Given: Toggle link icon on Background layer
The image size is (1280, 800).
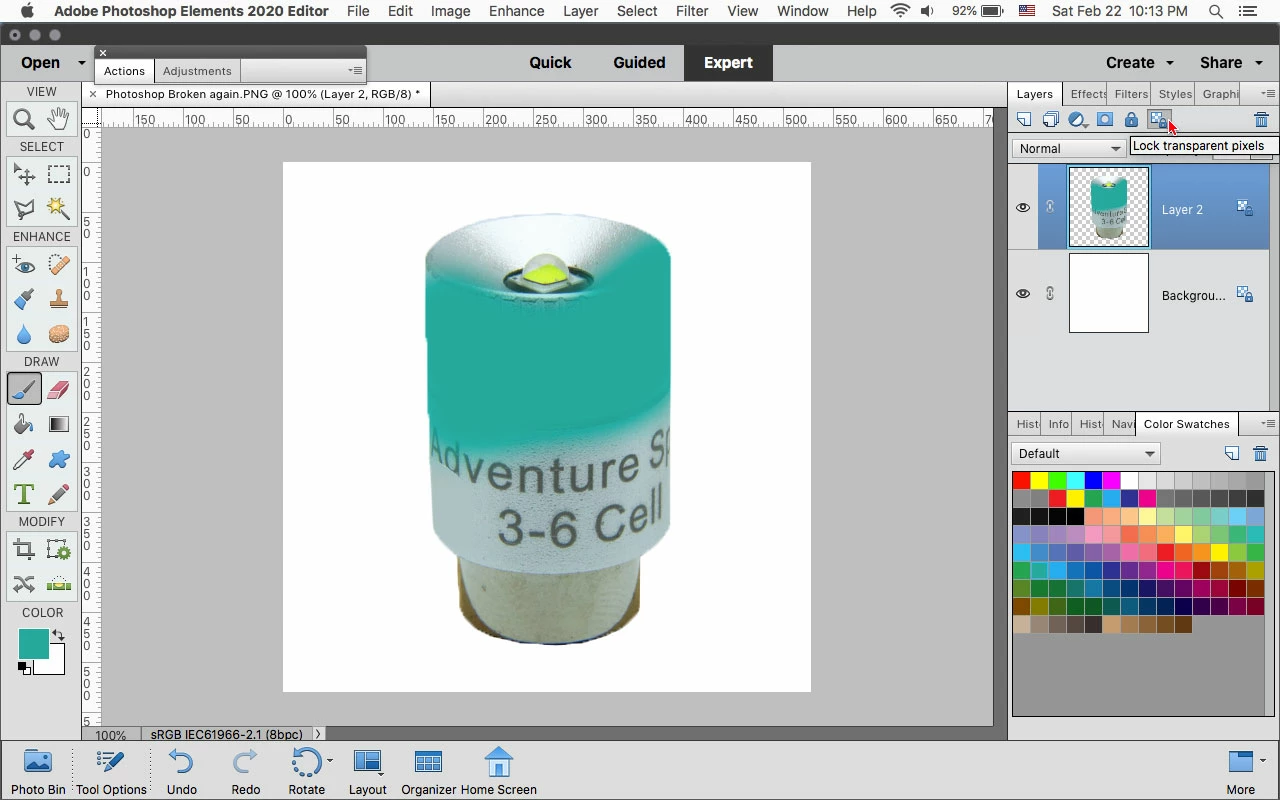Looking at the screenshot, I should pos(1050,294).
